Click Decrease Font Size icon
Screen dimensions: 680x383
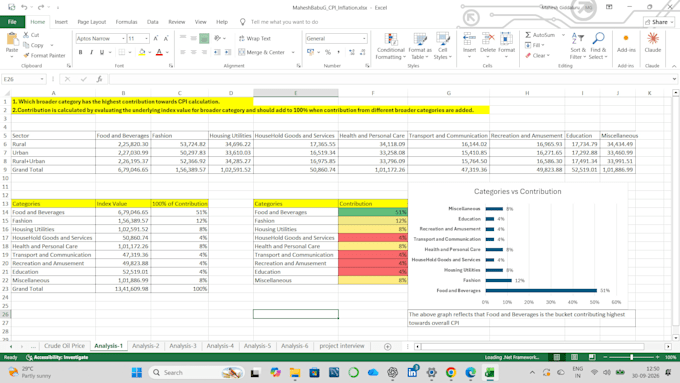coord(166,39)
